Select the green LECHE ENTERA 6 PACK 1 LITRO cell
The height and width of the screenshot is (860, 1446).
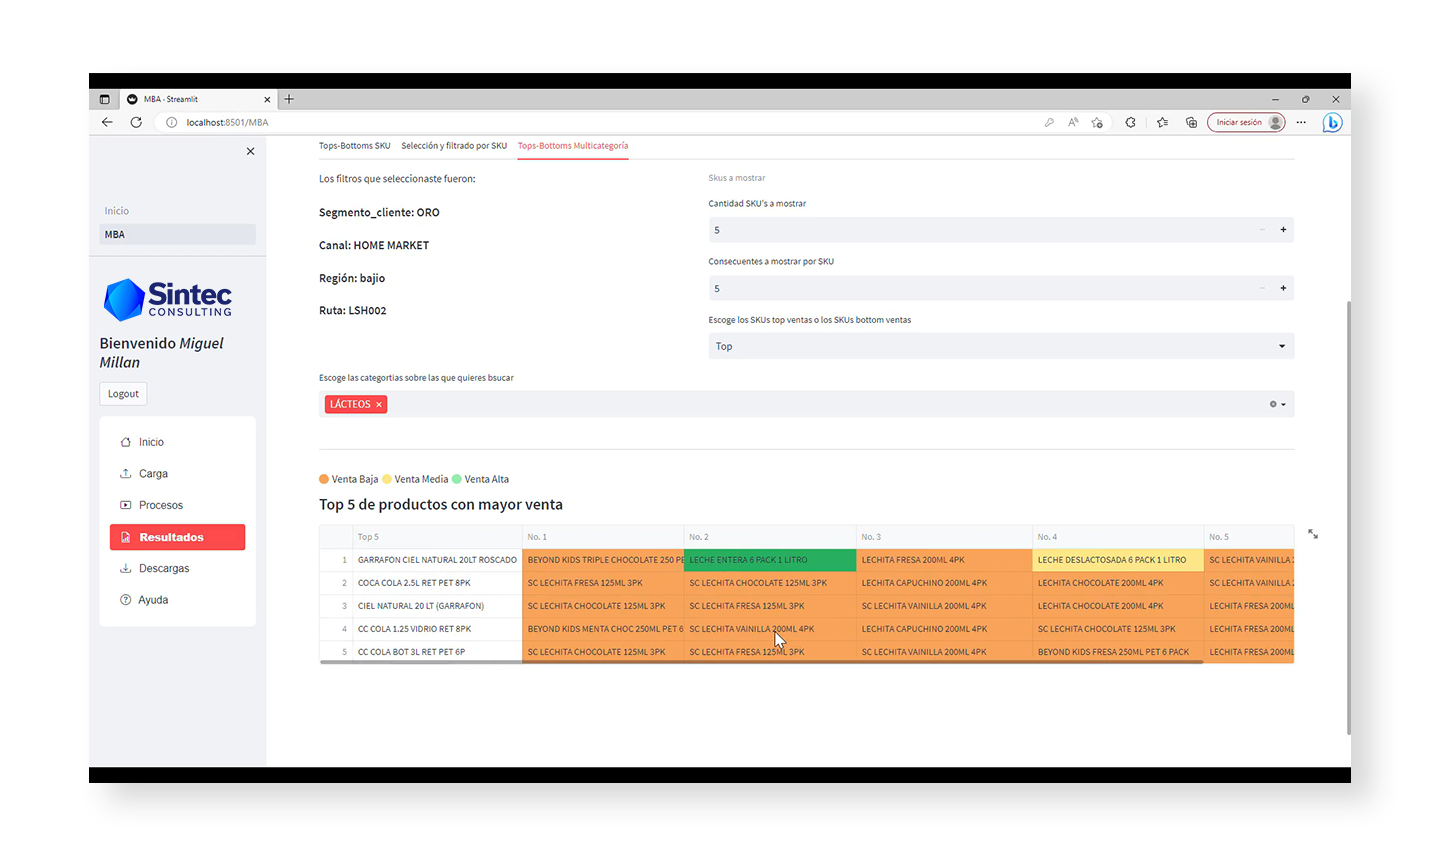click(x=770, y=560)
